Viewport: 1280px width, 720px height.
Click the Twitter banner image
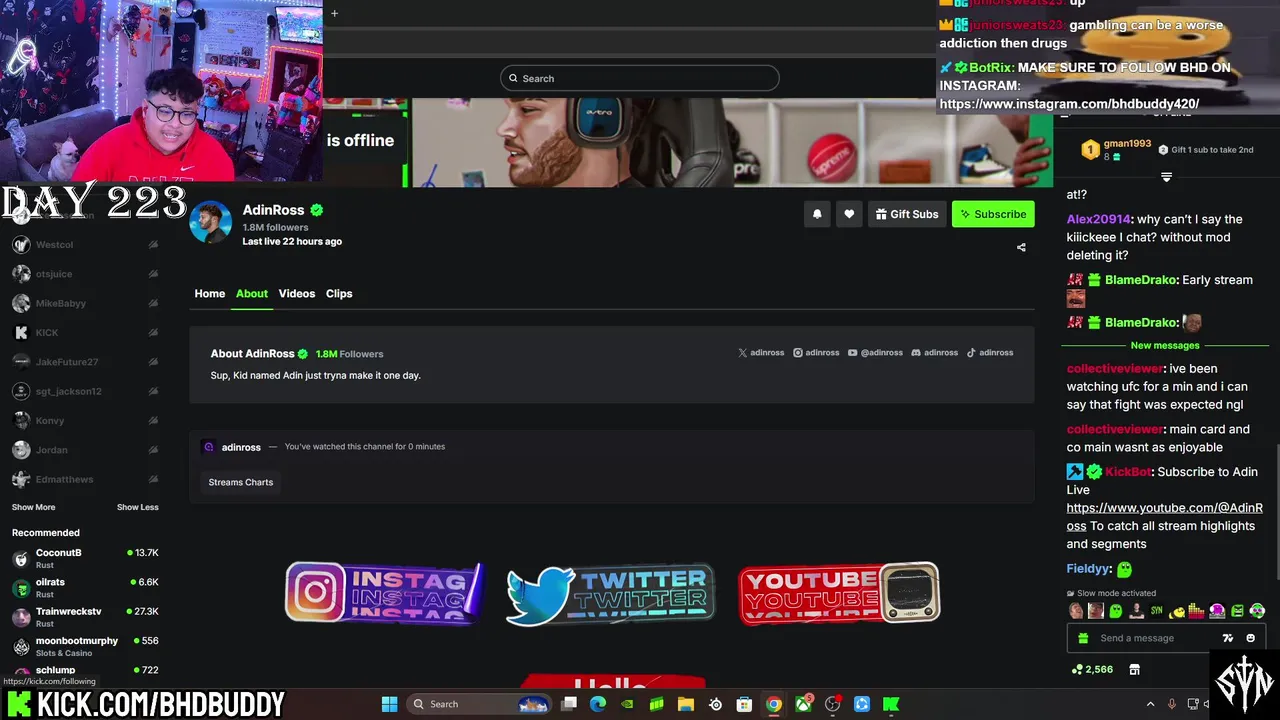[x=611, y=594]
